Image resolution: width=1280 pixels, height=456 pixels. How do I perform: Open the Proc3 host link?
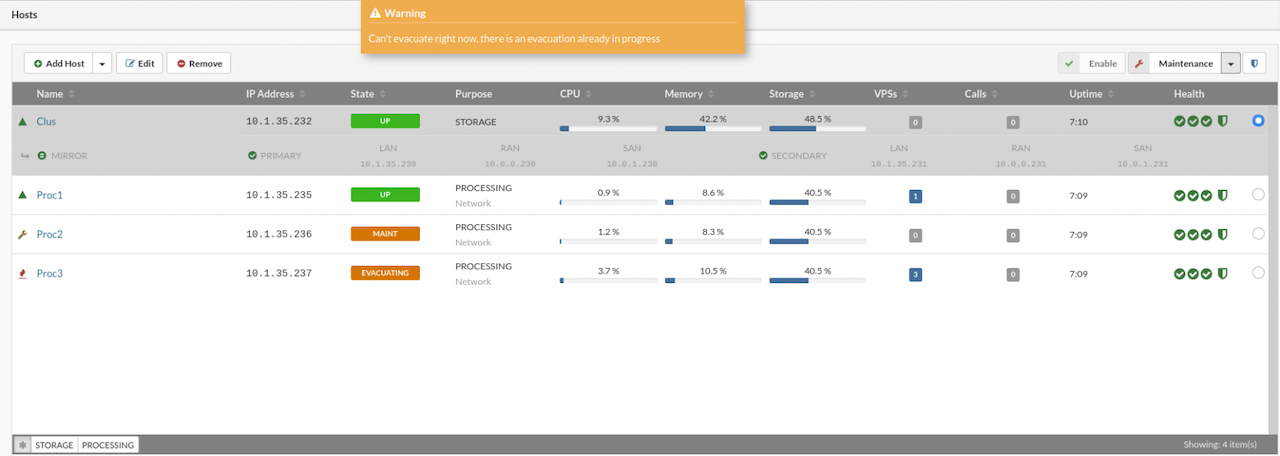click(x=50, y=273)
